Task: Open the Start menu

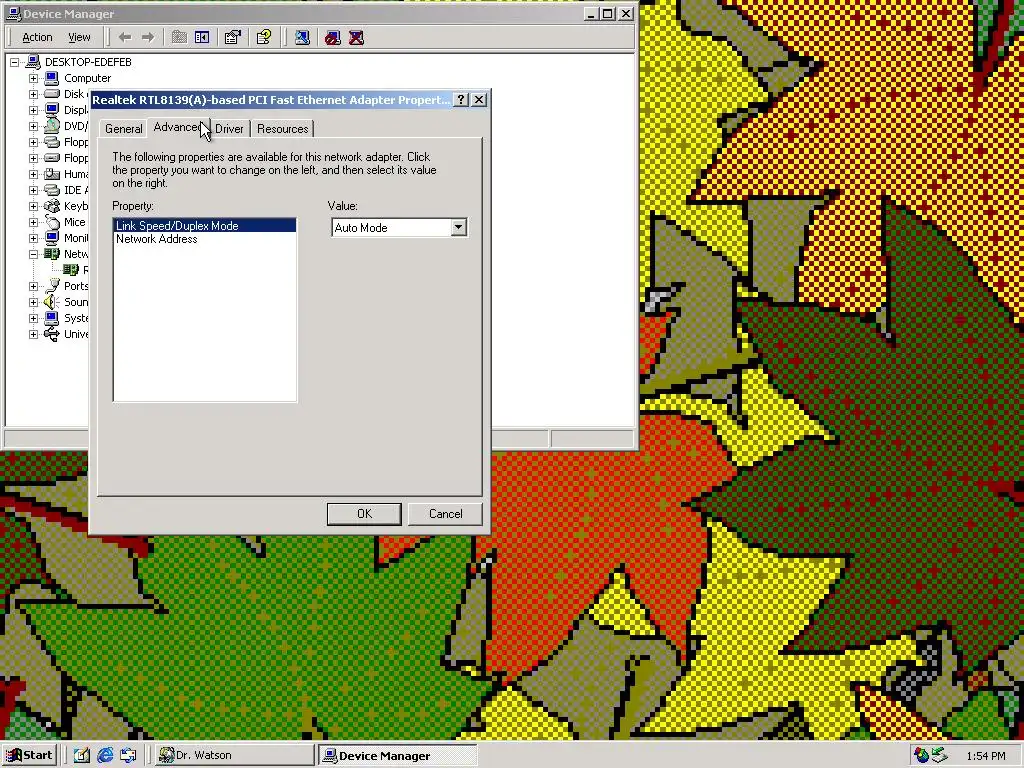Action: [x=29, y=756]
